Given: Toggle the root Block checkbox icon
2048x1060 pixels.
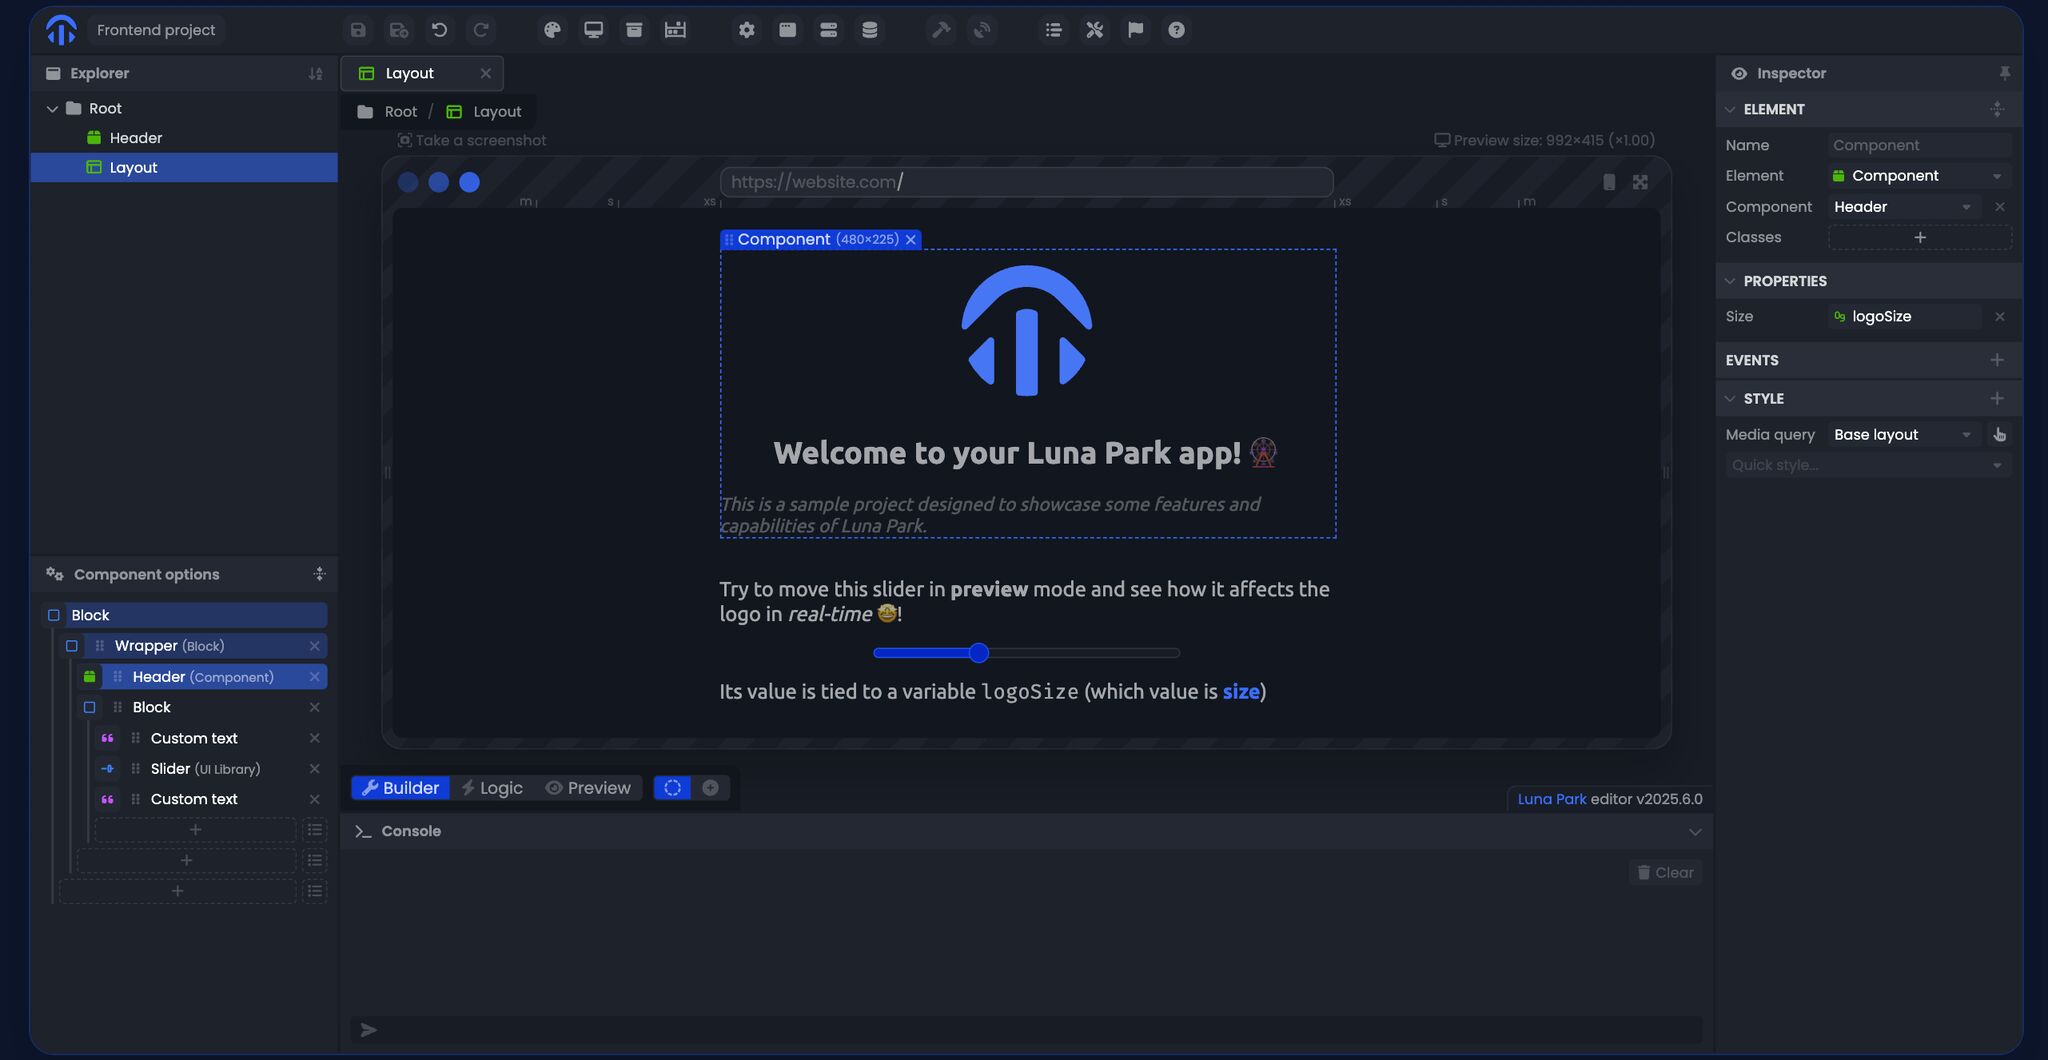Looking at the screenshot, I should [x=54, y=615].
